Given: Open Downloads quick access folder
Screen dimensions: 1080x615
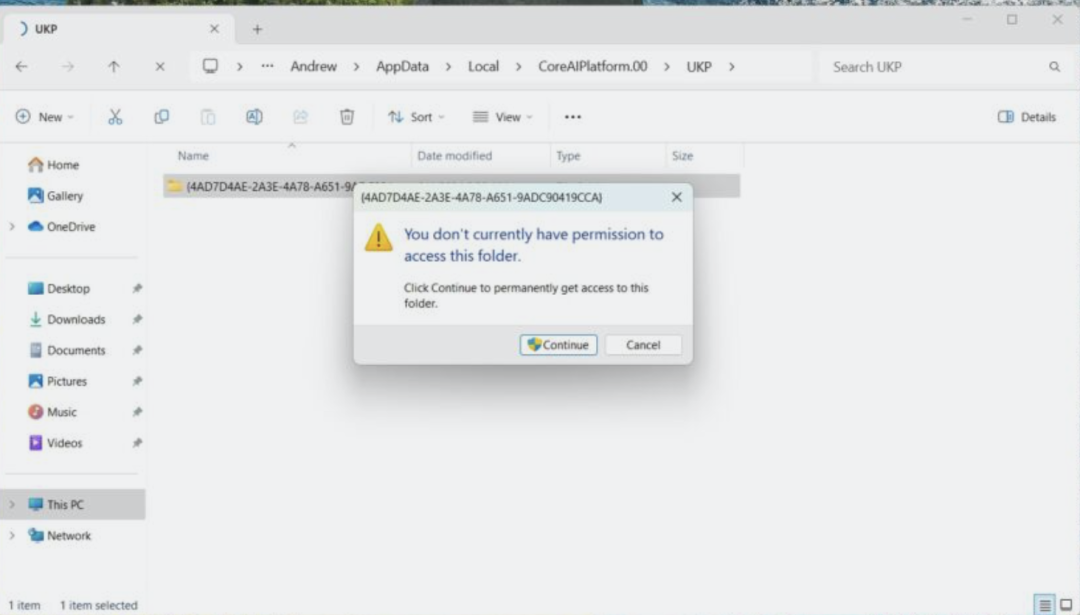Looking at the screenshot, I should click(67, 319).
